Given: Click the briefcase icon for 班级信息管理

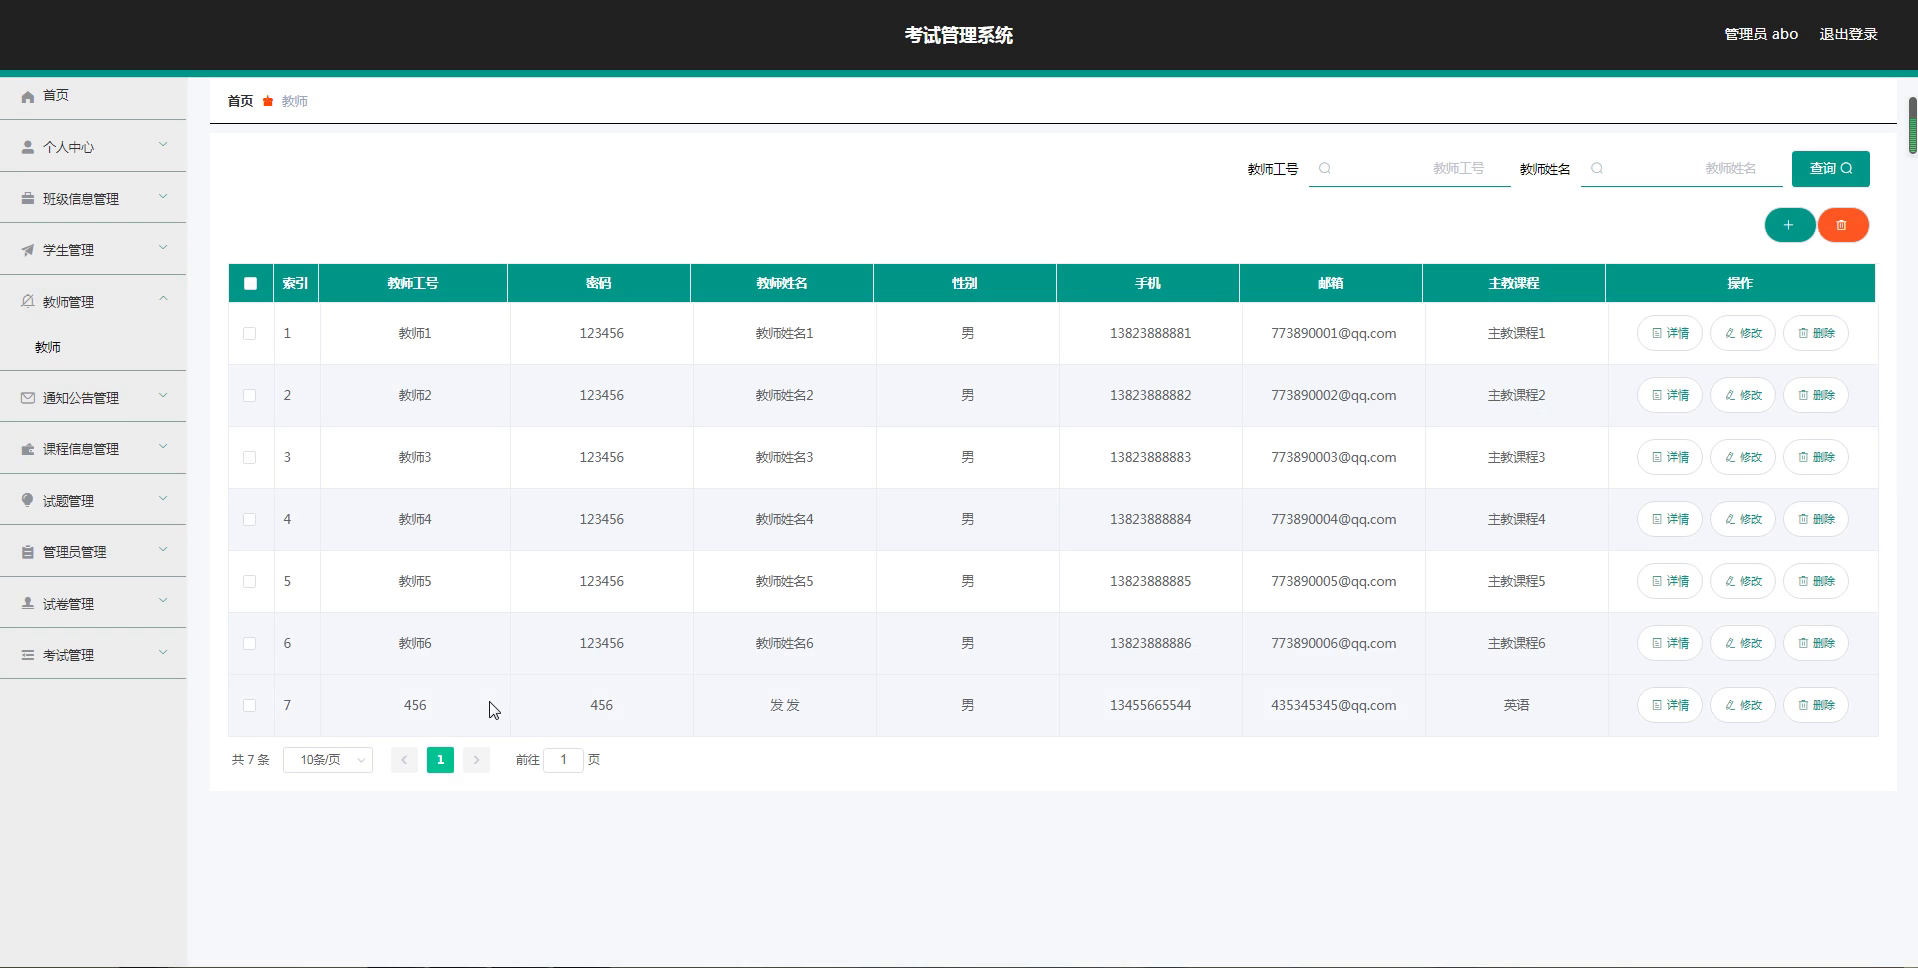Looking at the screenshot, I should point(28,199).
